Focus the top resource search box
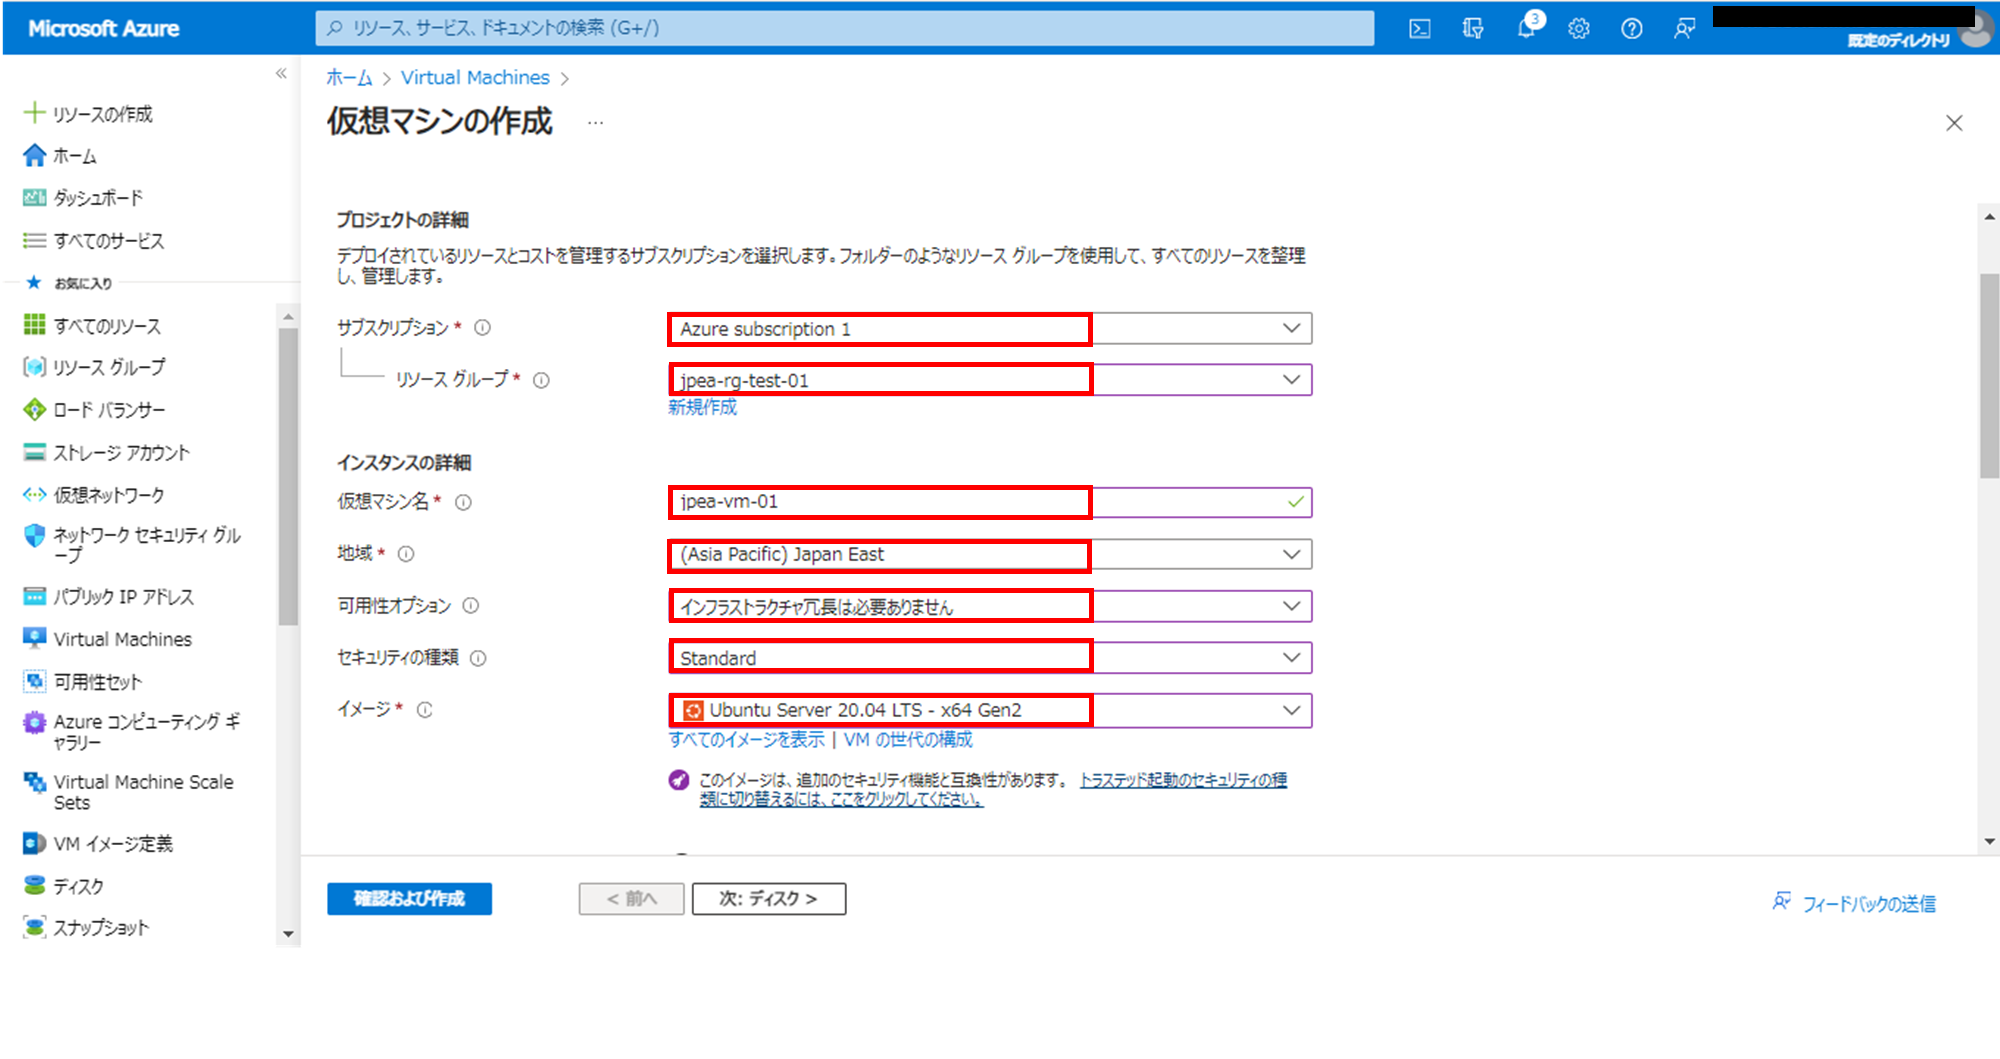The image size is (2000, 1059). click(845, 28)
